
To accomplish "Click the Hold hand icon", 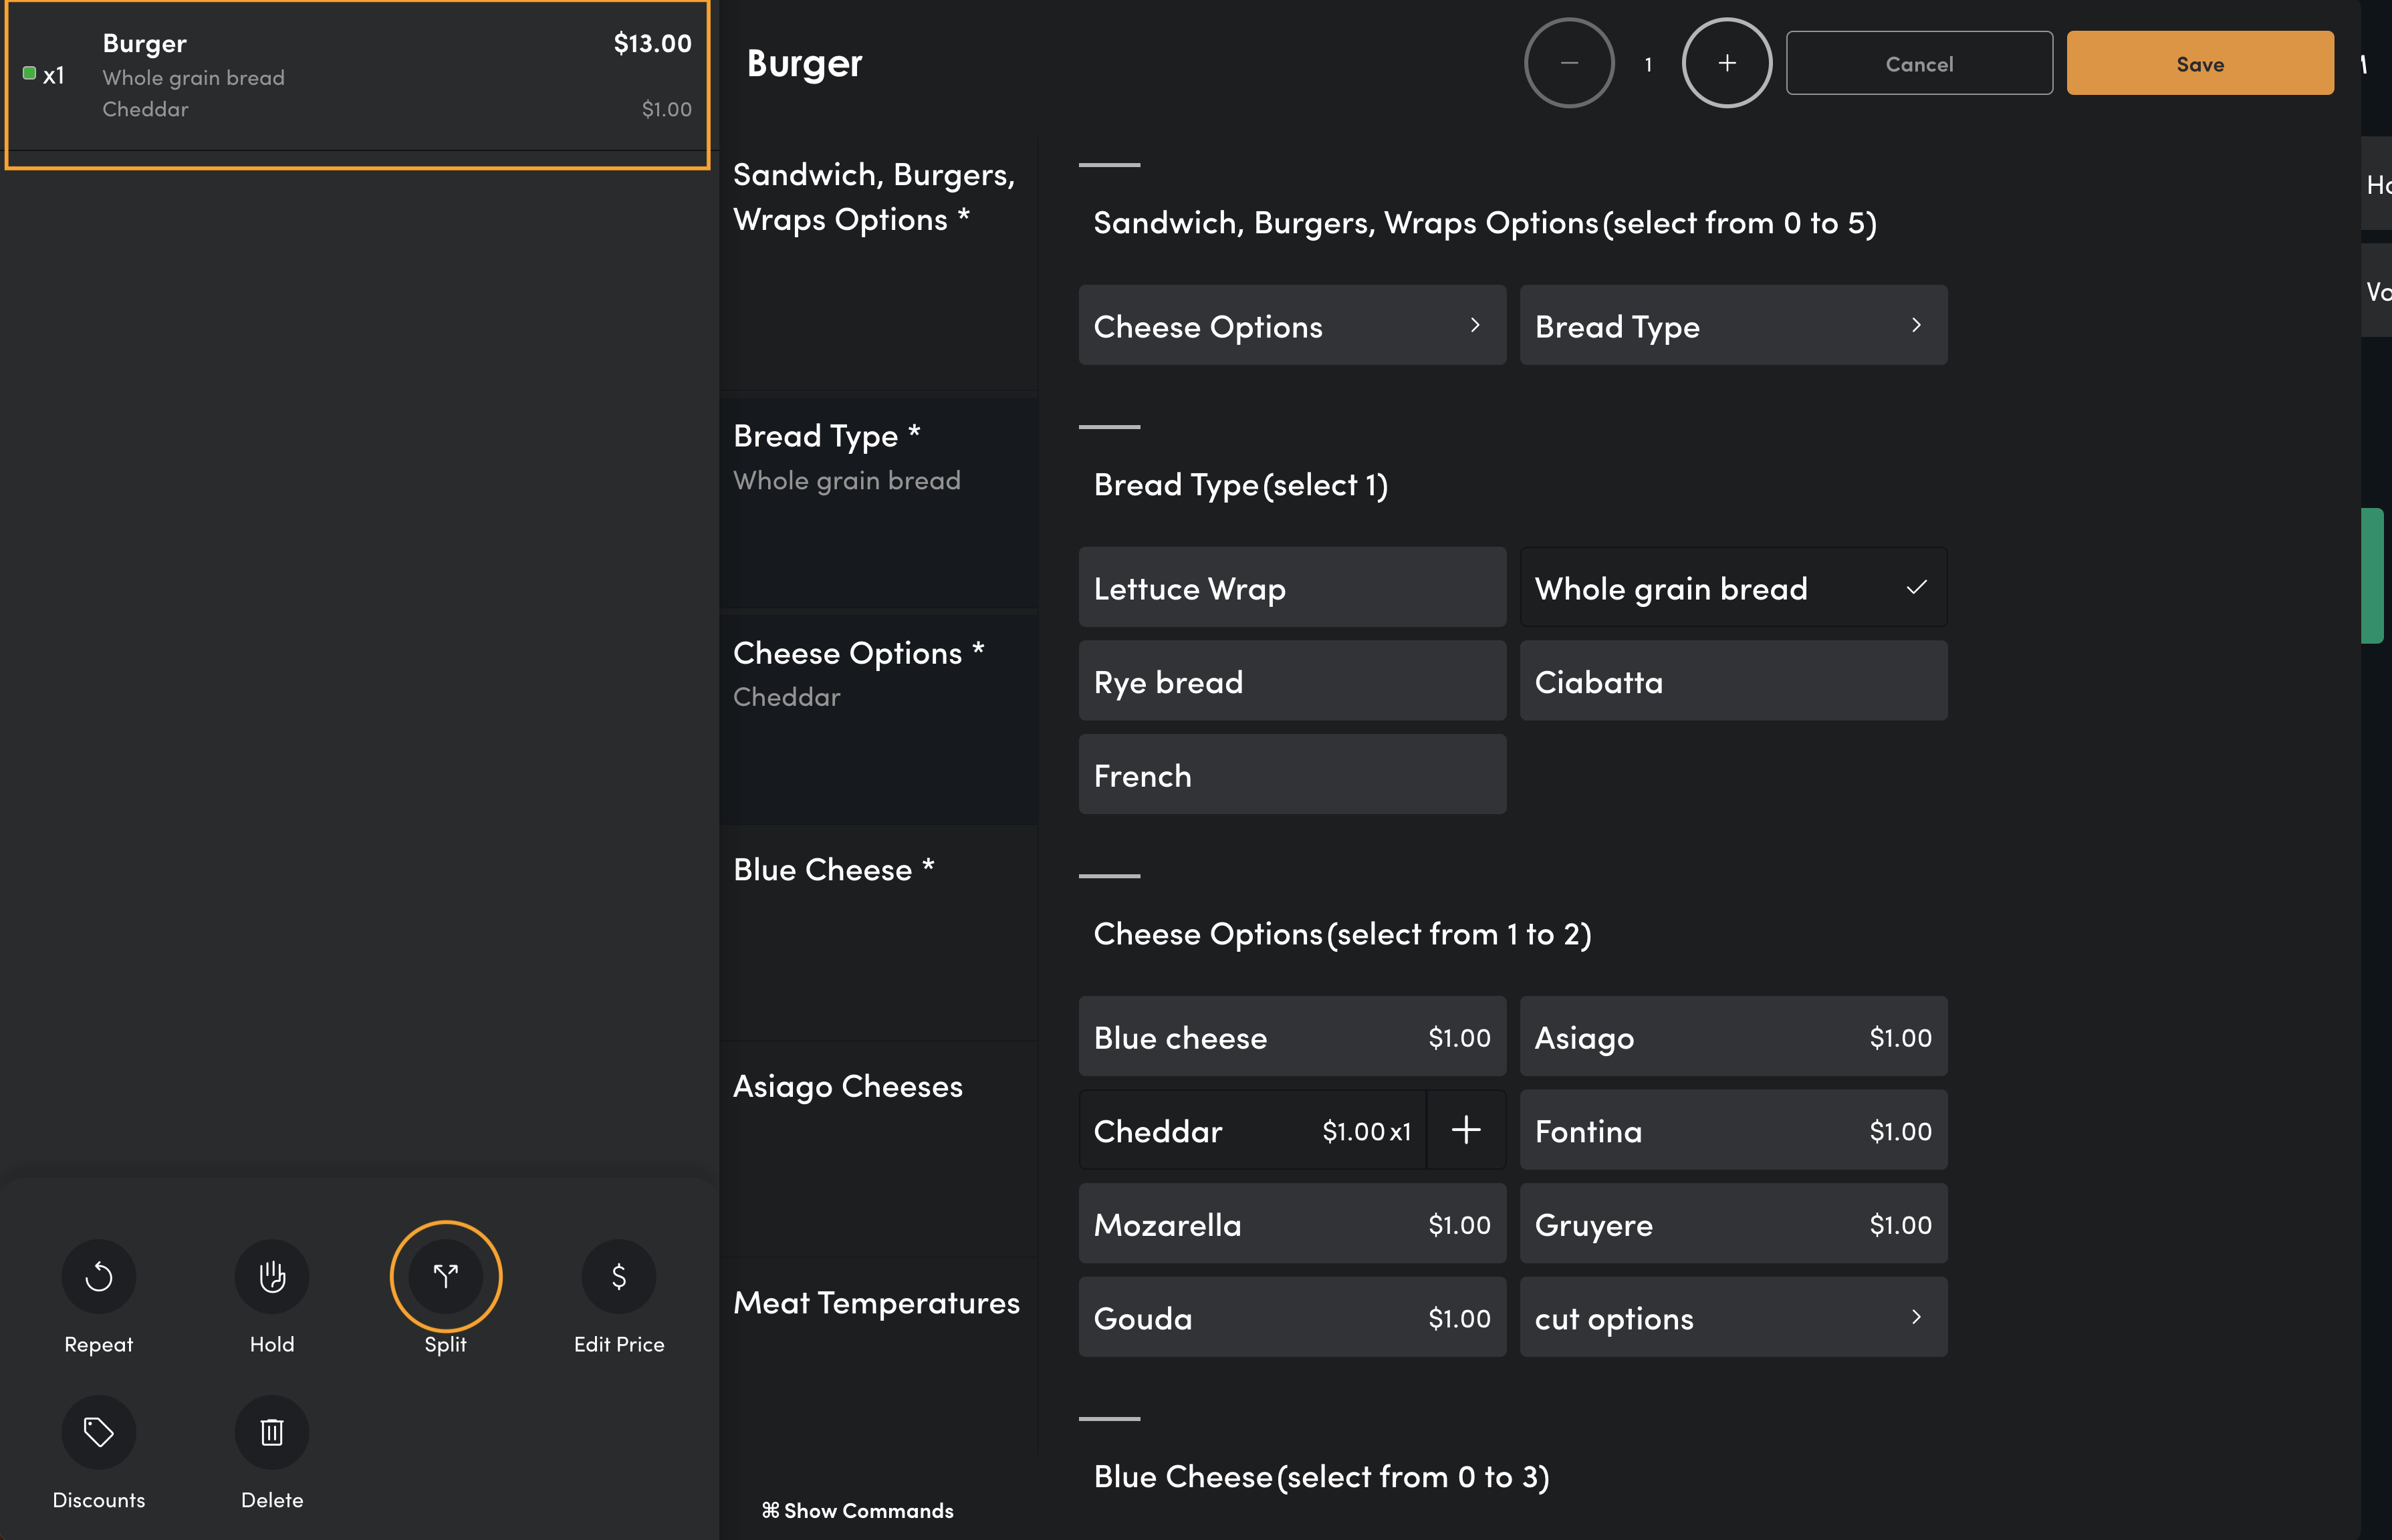I will point(272,1276).
